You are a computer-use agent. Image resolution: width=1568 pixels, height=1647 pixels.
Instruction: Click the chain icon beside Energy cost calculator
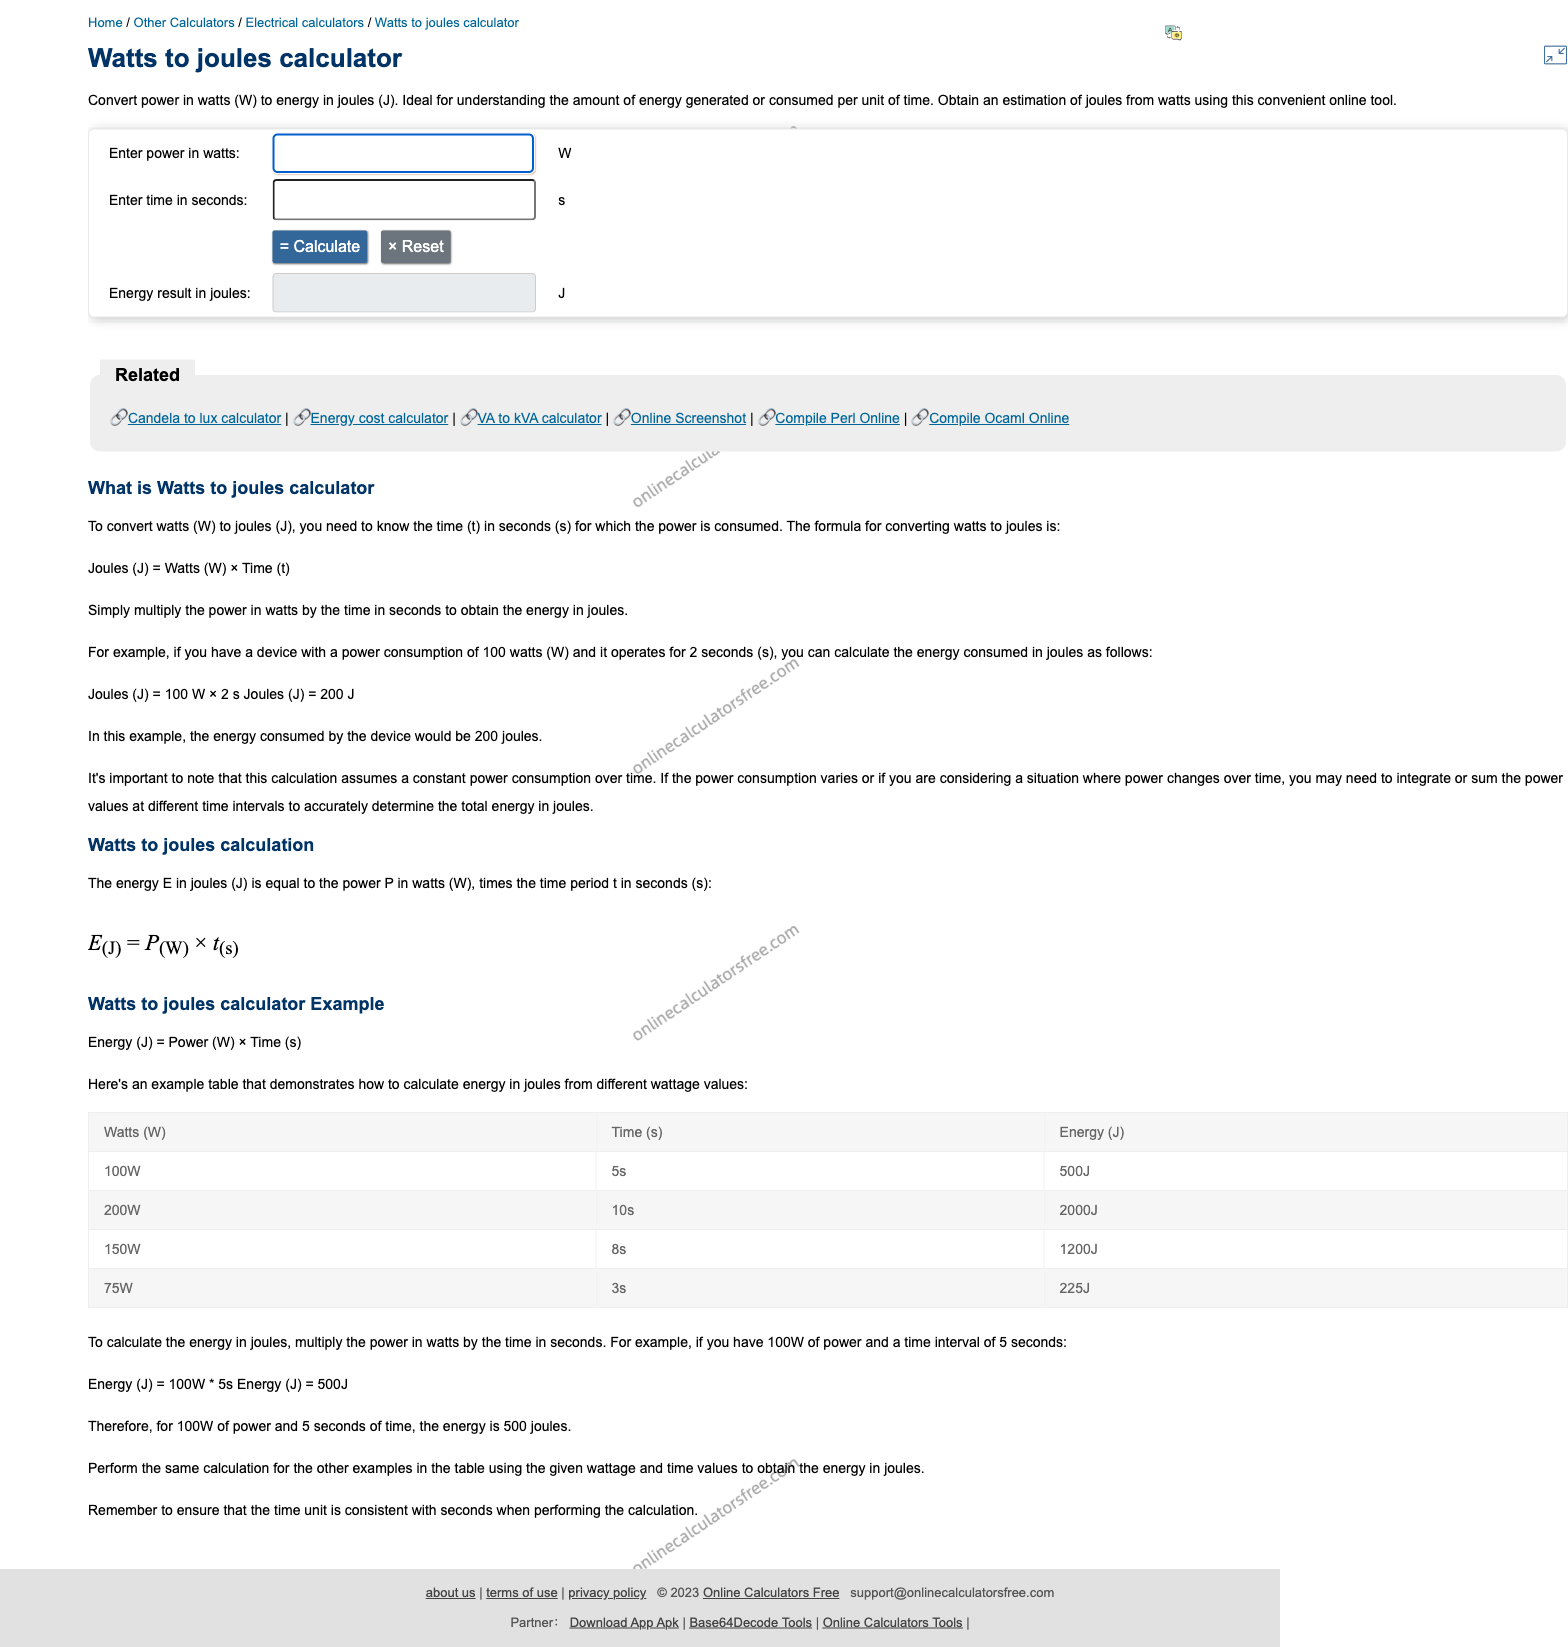click(302, 417)
